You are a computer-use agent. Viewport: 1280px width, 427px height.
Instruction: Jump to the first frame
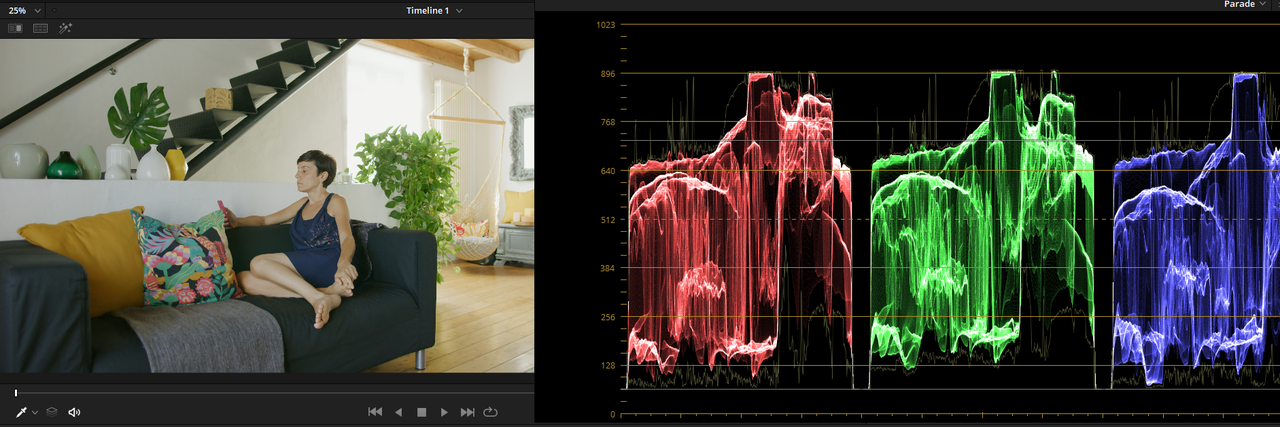click(x=375, y=412)
